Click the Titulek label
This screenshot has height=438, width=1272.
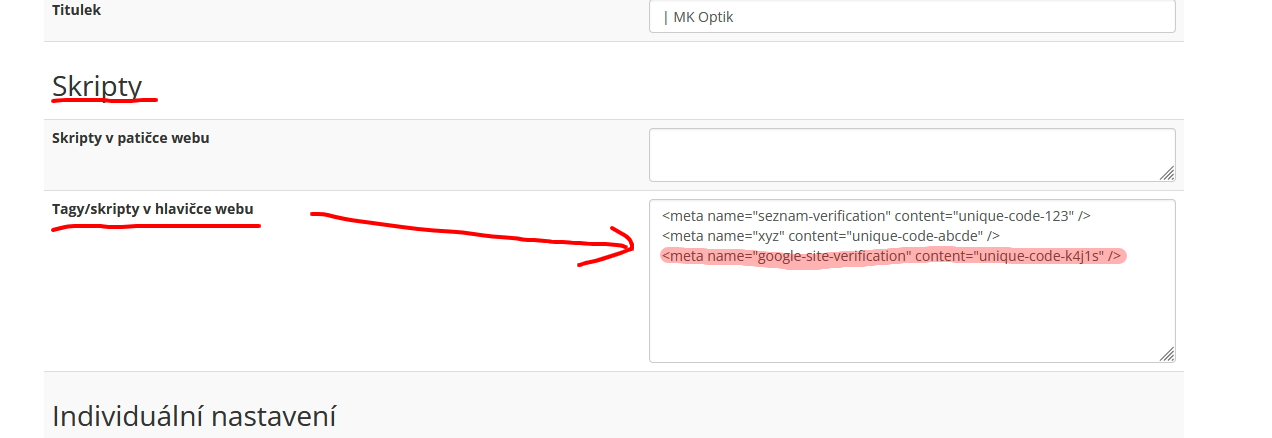tap(76, 10)
